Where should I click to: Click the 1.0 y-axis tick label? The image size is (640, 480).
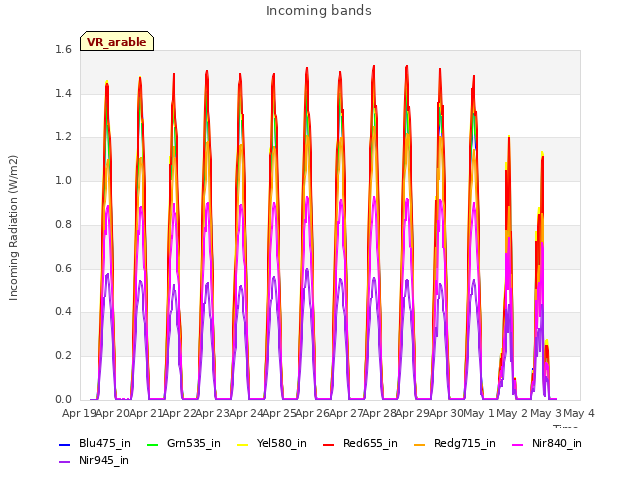coord(63,180)
